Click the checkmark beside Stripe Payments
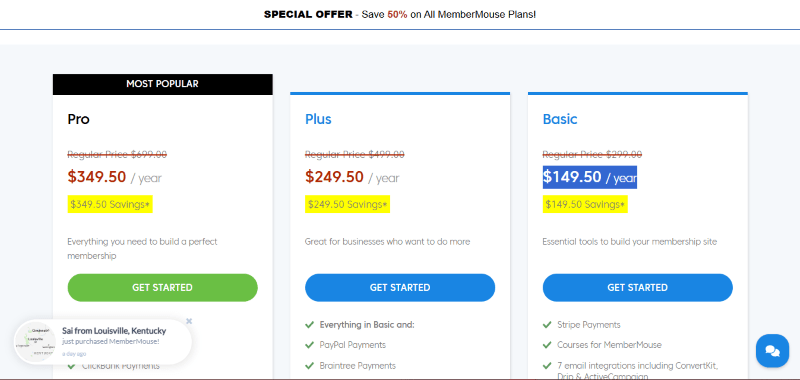Viewport: 800px width, 380px height. pyautogui.click(x=547, y=324)
